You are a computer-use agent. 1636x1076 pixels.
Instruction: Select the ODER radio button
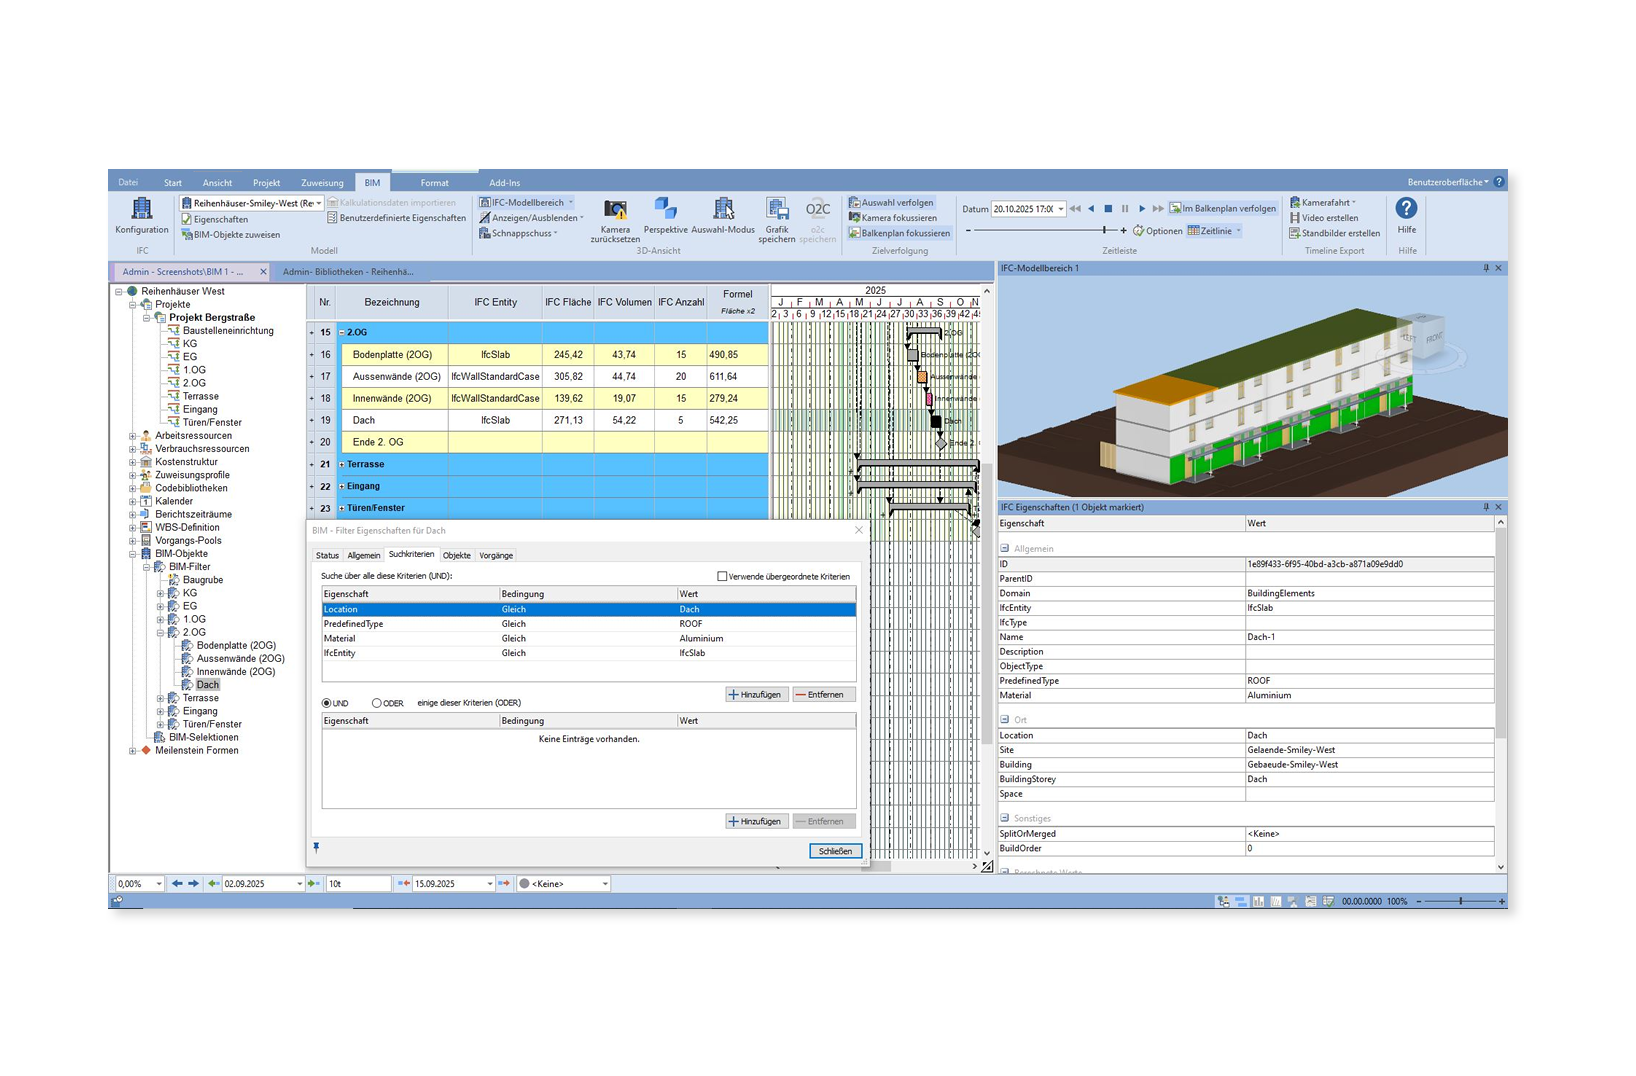coord(377,704)
